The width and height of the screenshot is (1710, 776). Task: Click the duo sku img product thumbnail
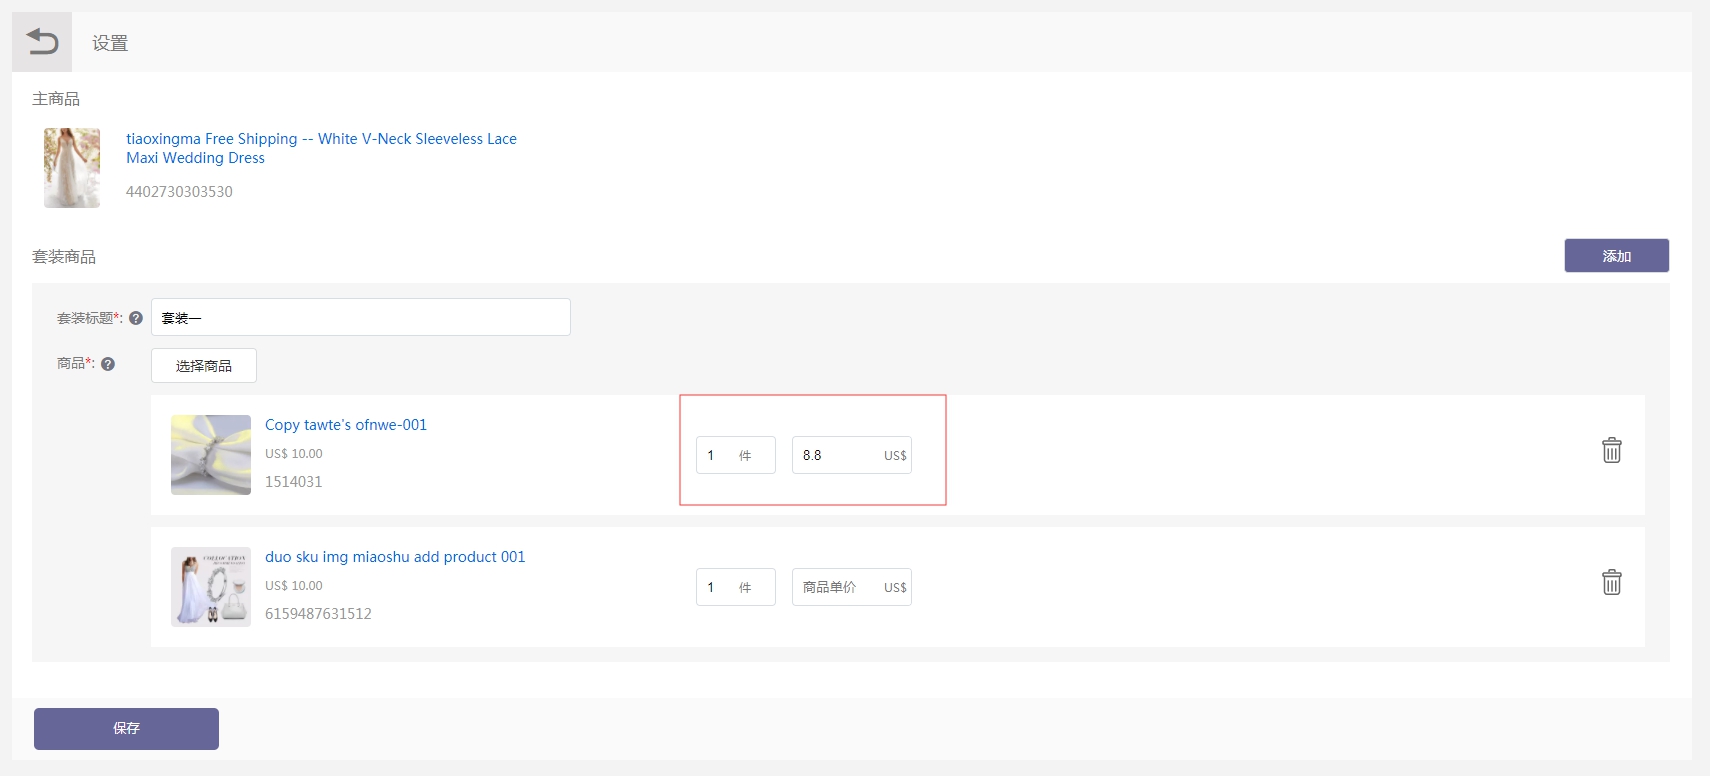211,587
